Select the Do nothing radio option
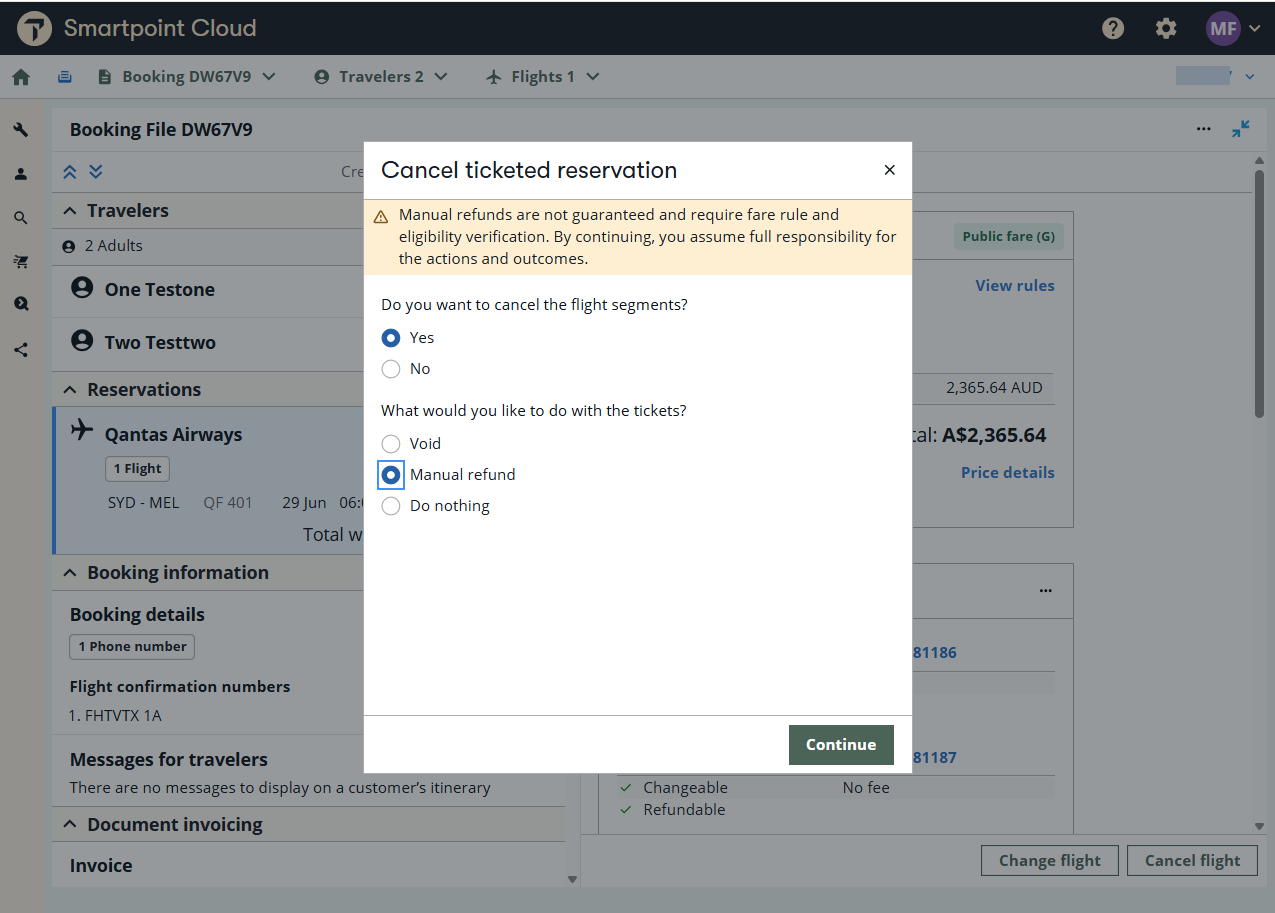The width and height of the screenshot is (1275, 913). [x=391, y=506]
